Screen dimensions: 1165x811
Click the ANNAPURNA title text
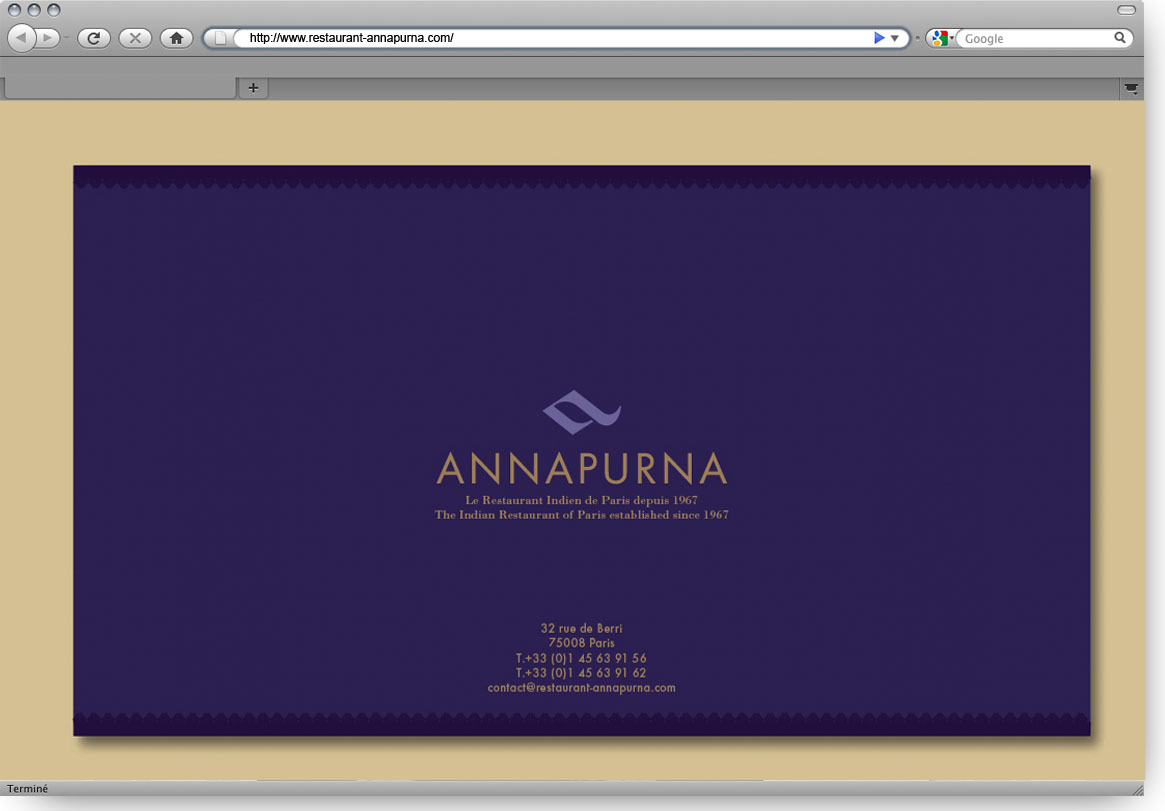coord(582,469)
